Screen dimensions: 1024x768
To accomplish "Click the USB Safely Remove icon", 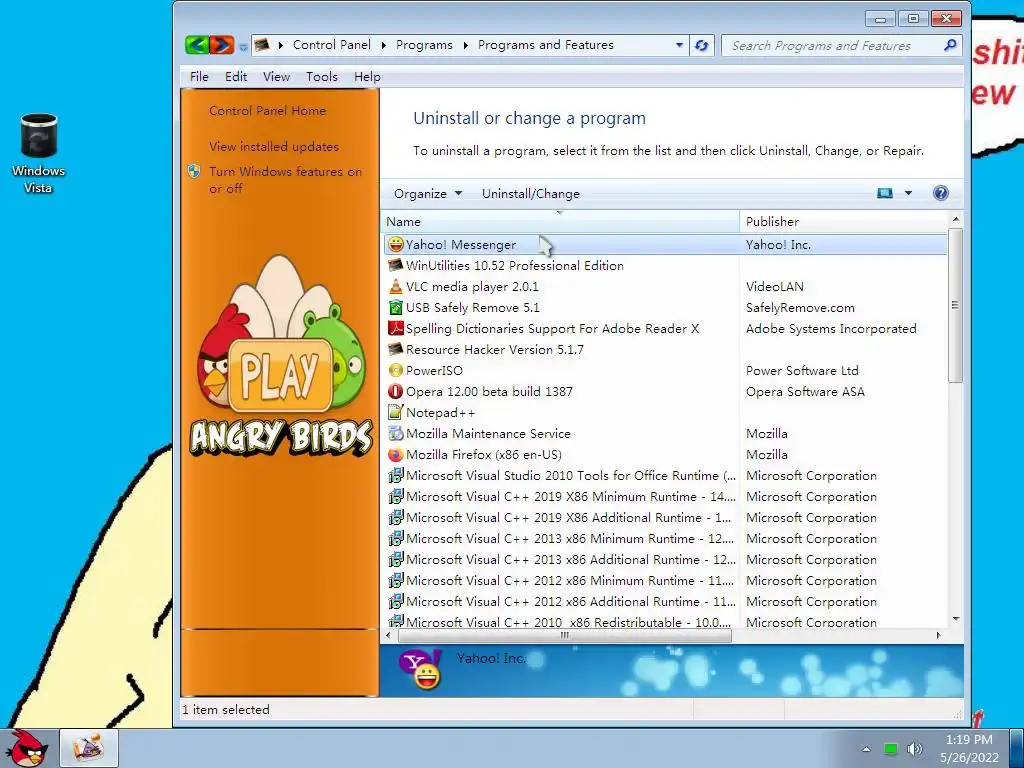I will click(395, 307).
